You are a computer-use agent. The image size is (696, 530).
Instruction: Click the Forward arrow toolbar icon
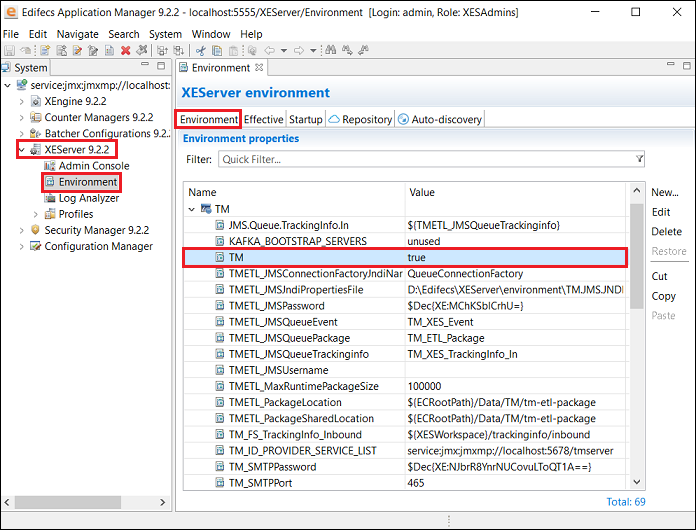coord(299,51)
